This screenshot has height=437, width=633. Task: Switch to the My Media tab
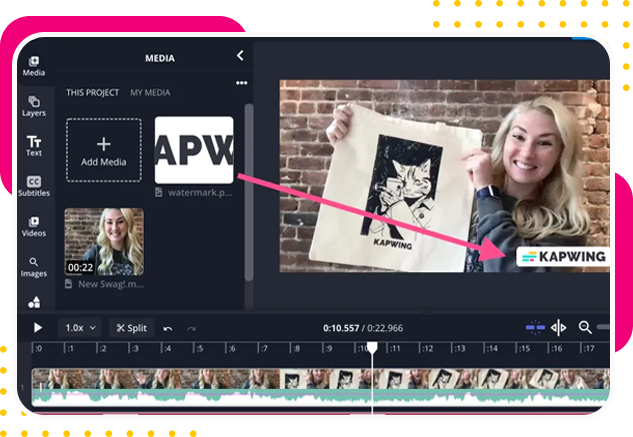click(x=150, y=92)
